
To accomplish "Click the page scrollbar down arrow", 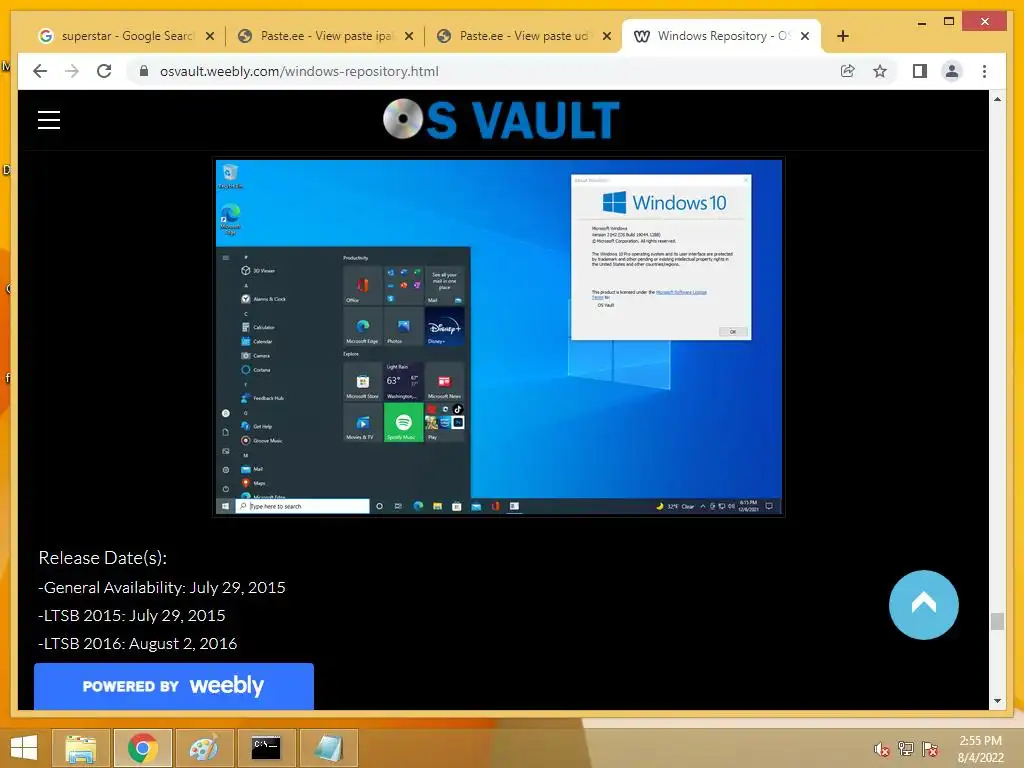I will (x=997, y=701).
